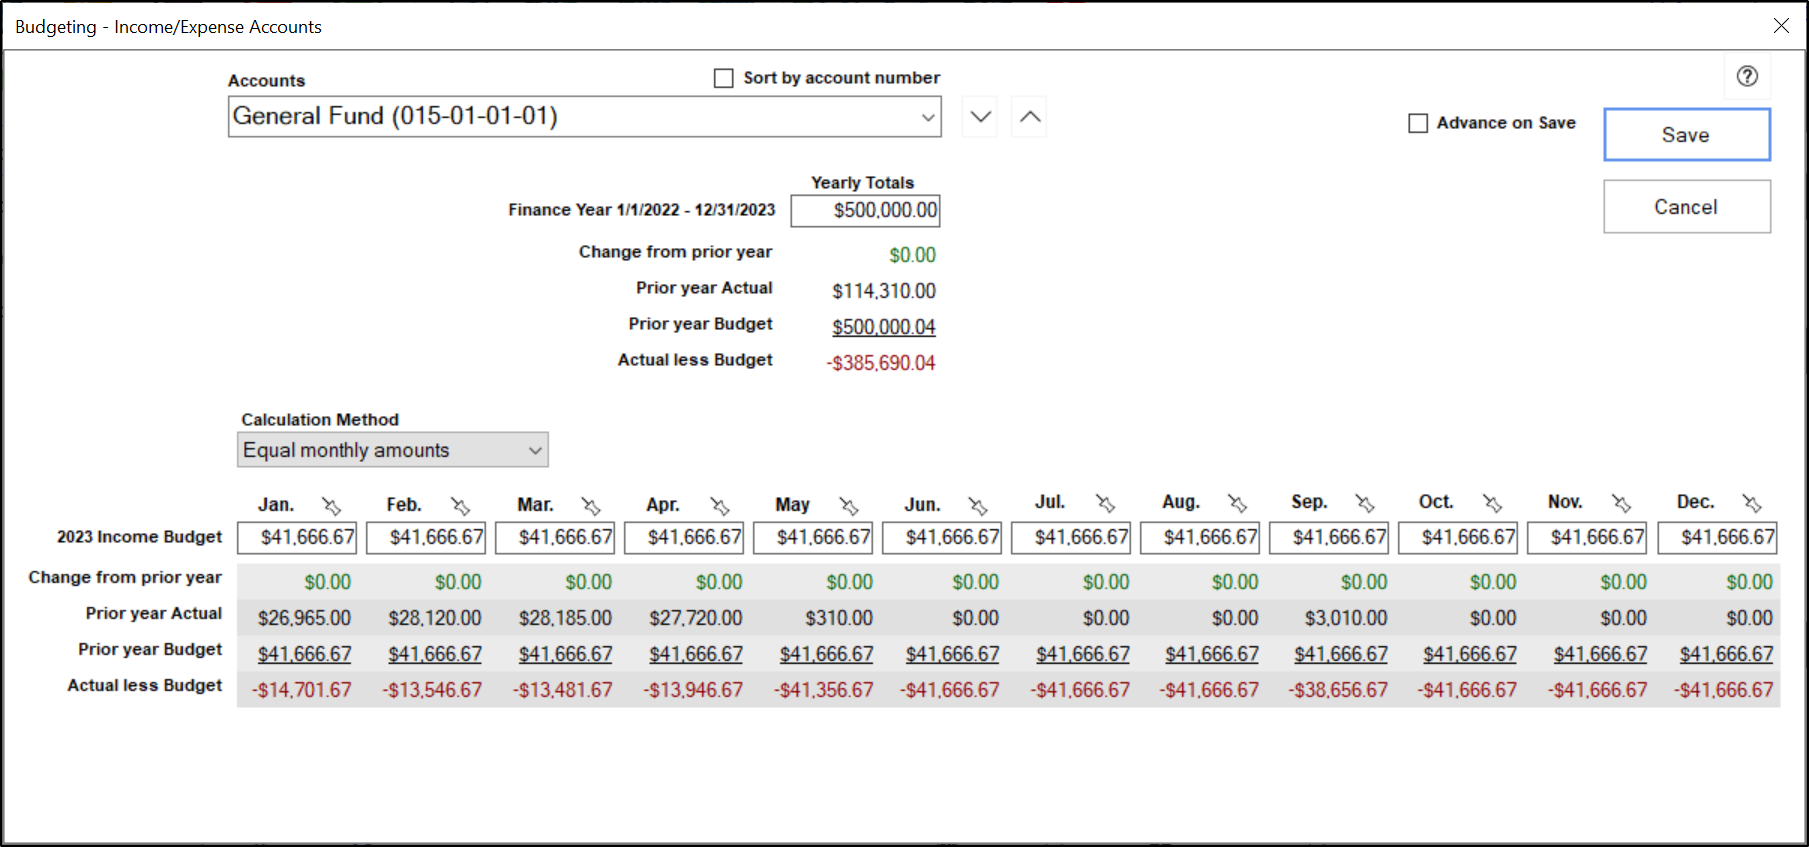Click the Cancel button
1809x847 pixels.
pos(1686,207)
